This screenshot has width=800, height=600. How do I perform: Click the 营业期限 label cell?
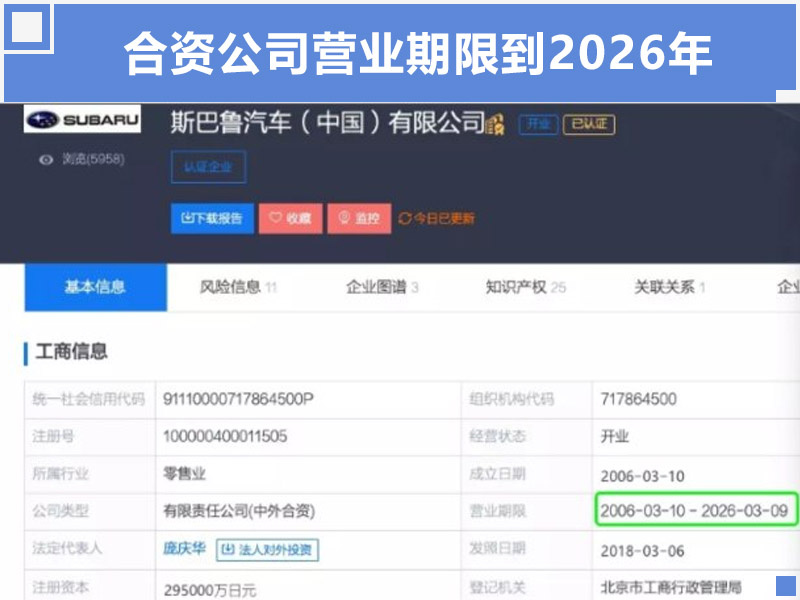[526, 511]
